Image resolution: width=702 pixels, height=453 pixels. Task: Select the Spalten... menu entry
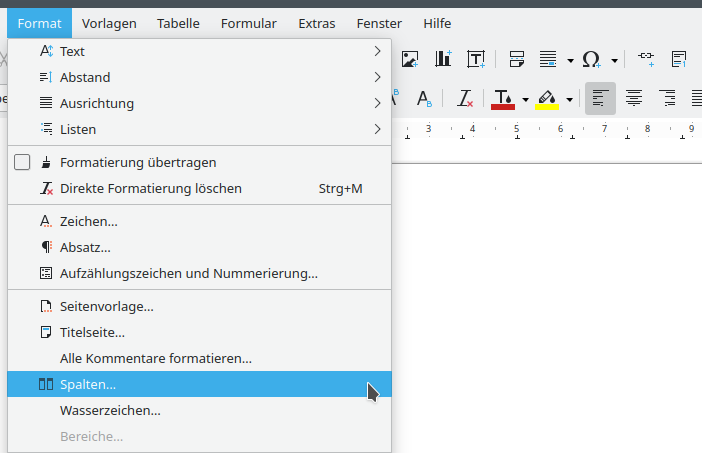point(200,384)
